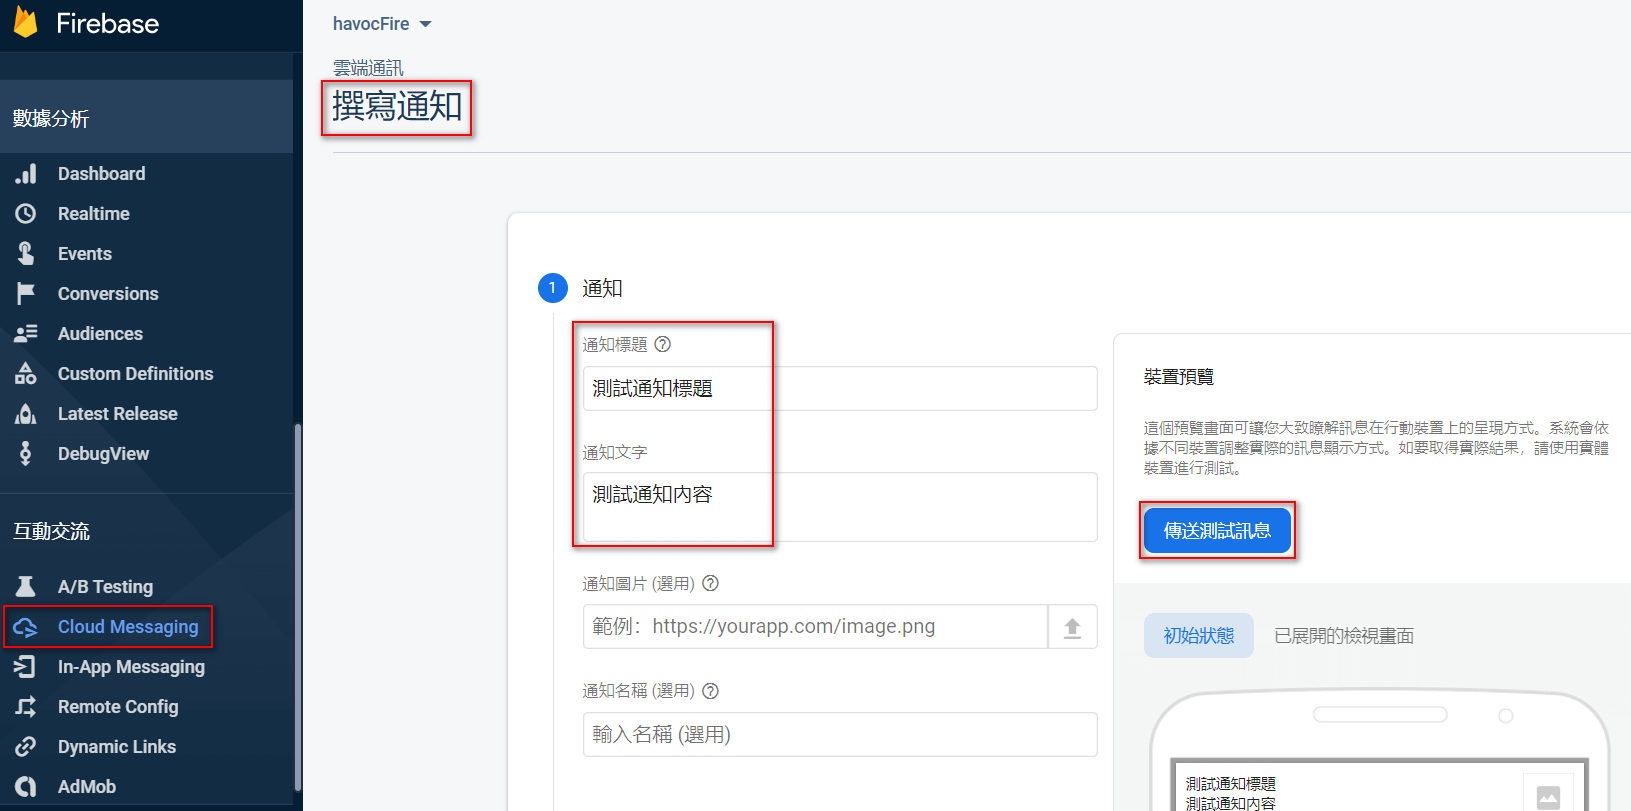Go to Dashboard in sidebar

[x=101, y=174]
